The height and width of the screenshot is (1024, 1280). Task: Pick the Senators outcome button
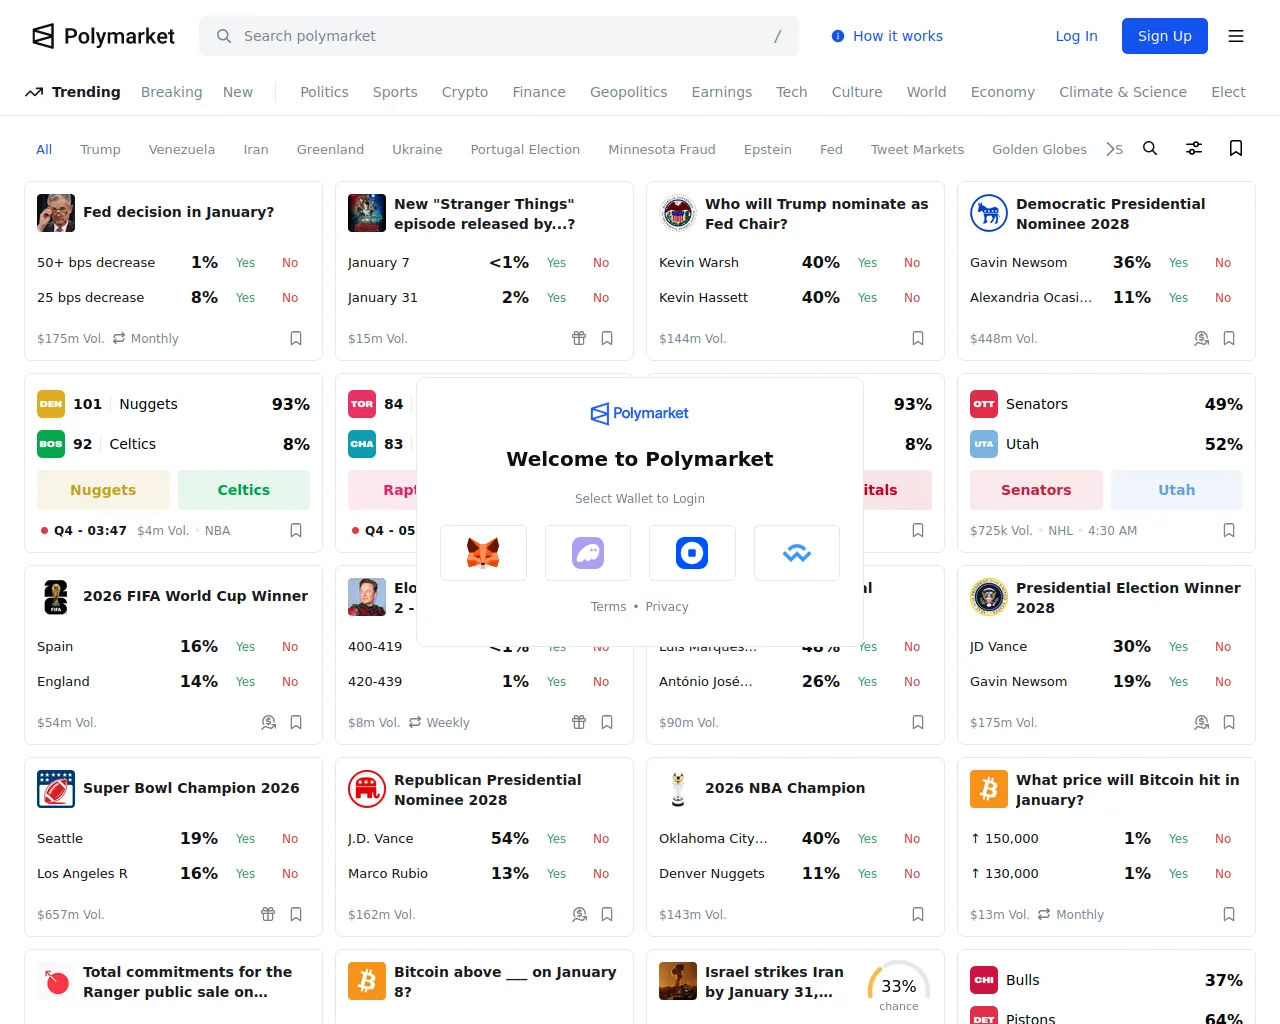[x=1036, y=490]
